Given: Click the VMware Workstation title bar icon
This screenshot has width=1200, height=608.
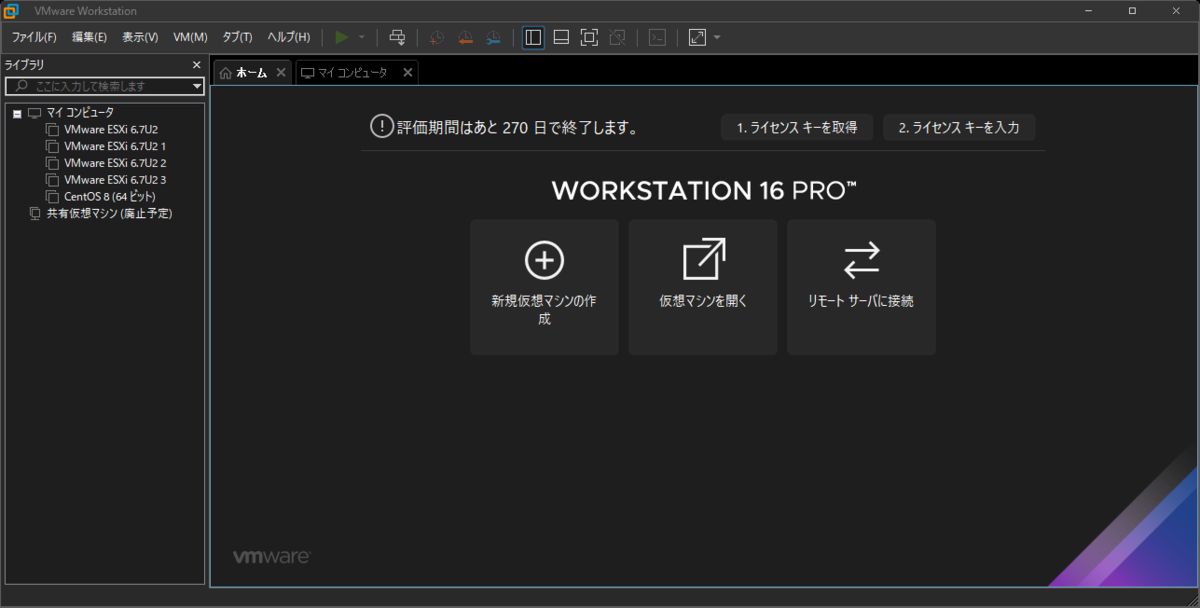Looking at the screenshot, I should 12,11.
